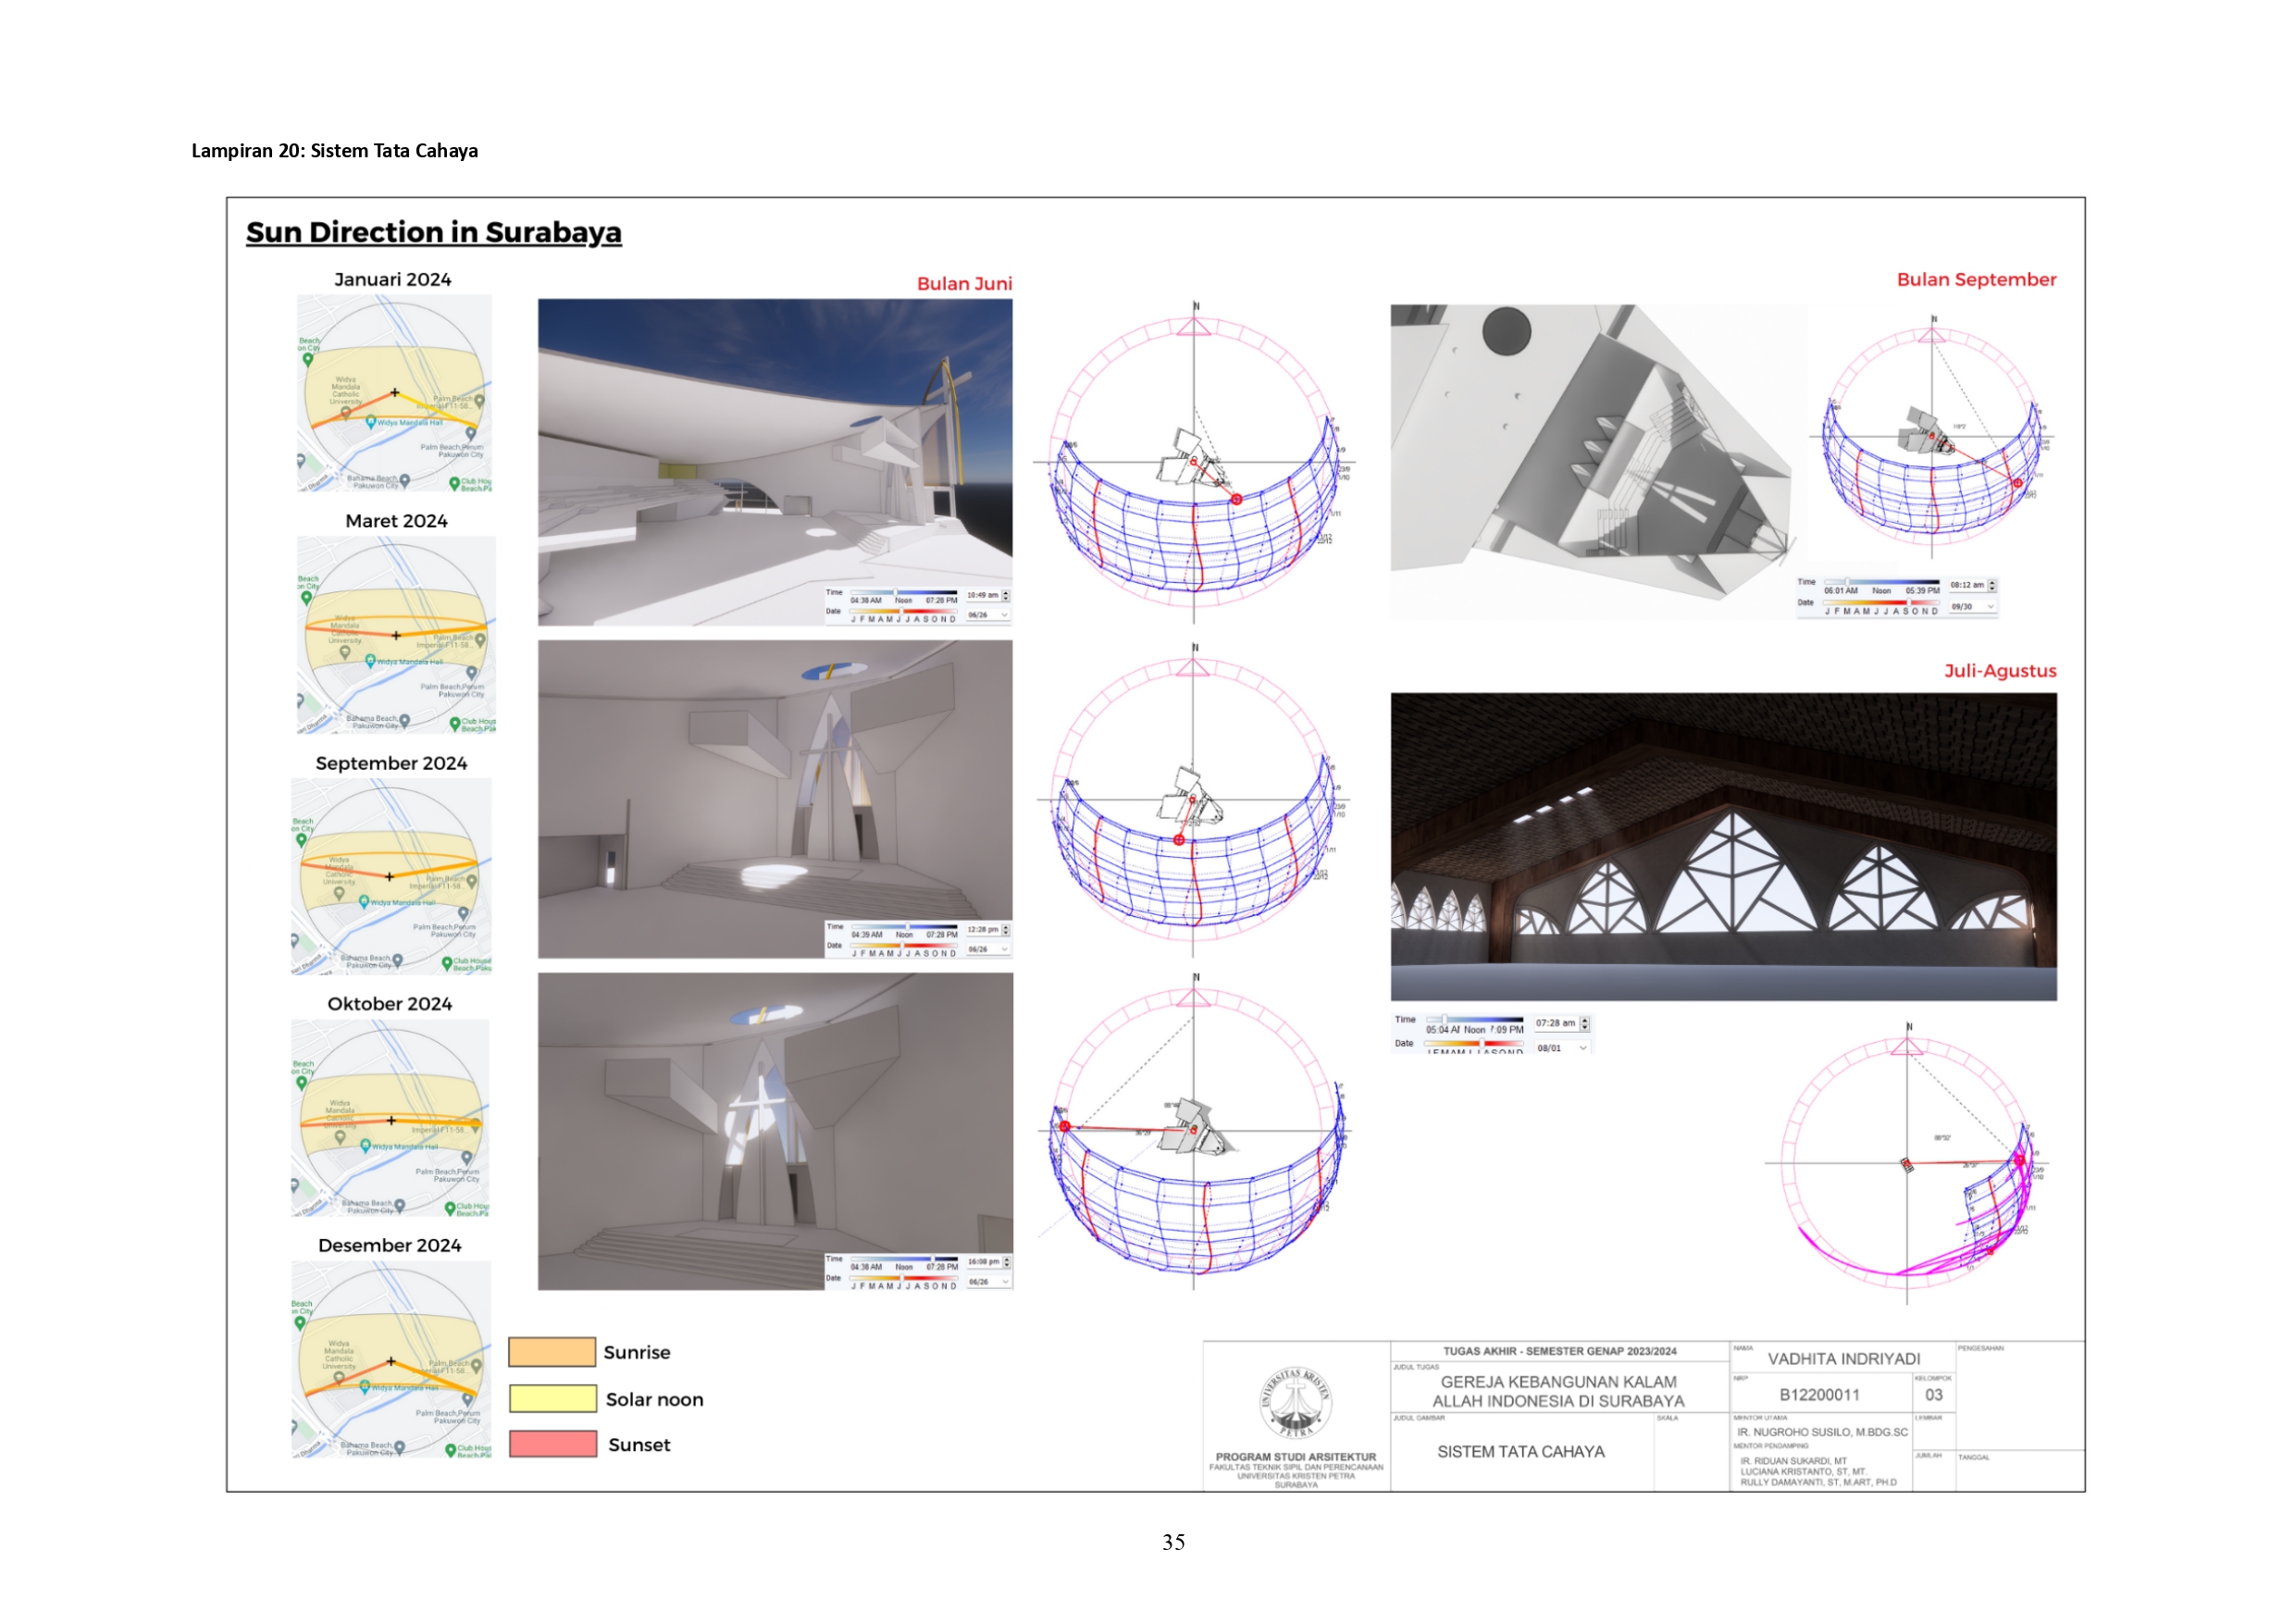
Task: Click the Bulan September top-view model image
Action: [1597, 460]
